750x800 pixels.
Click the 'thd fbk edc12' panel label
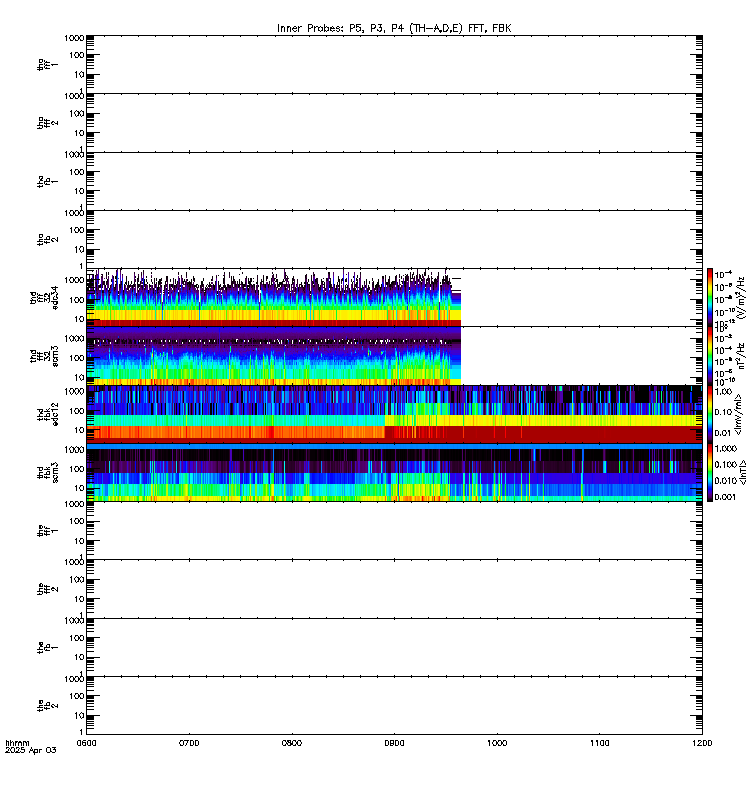tap(47, 414)
